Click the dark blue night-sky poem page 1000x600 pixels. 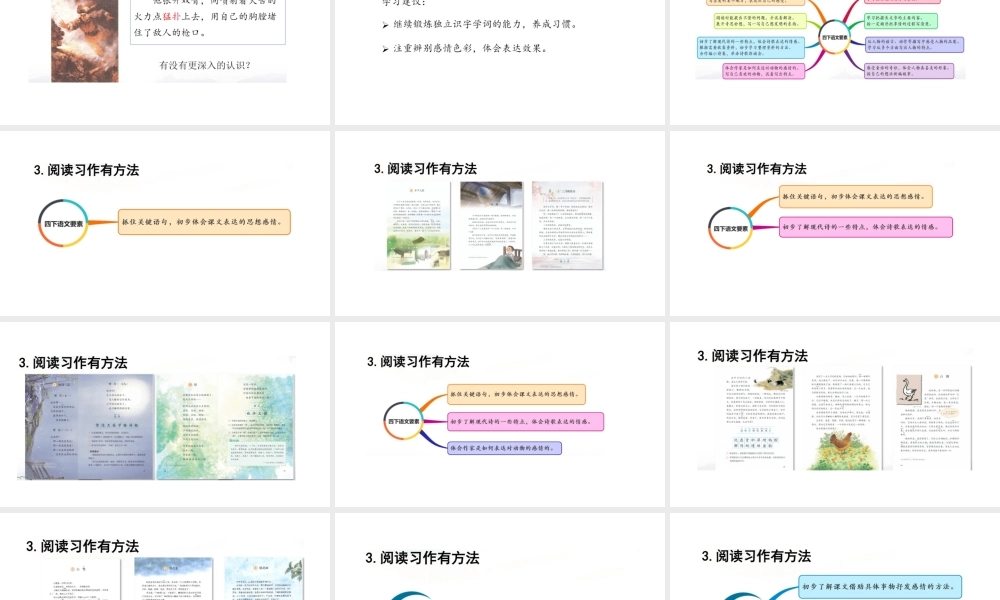point(89,427)
